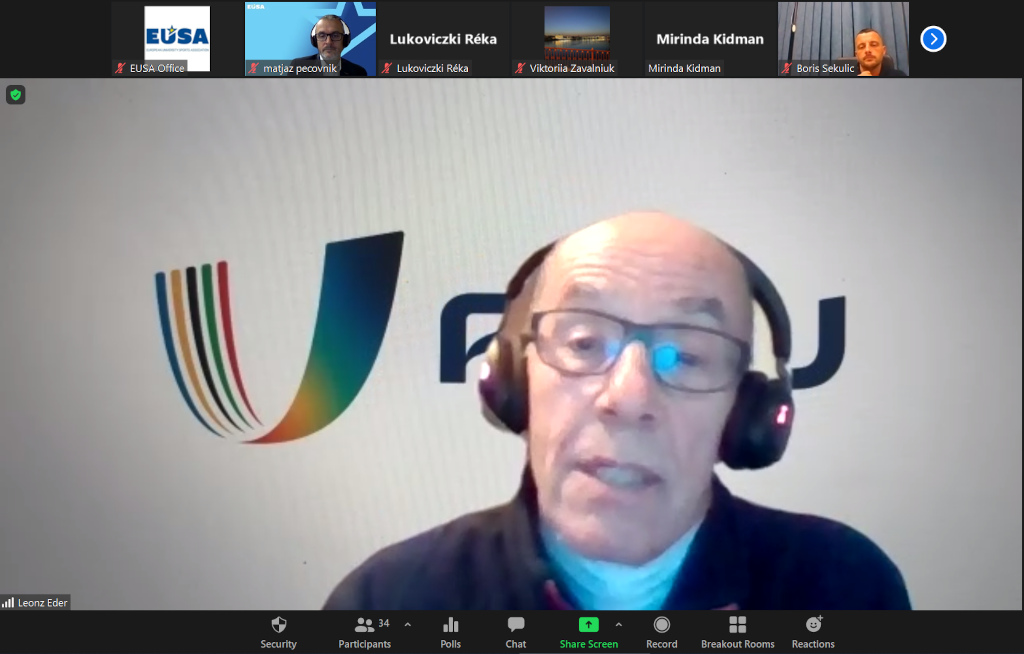Open the Share Screen options chevron

click(620, 624)
